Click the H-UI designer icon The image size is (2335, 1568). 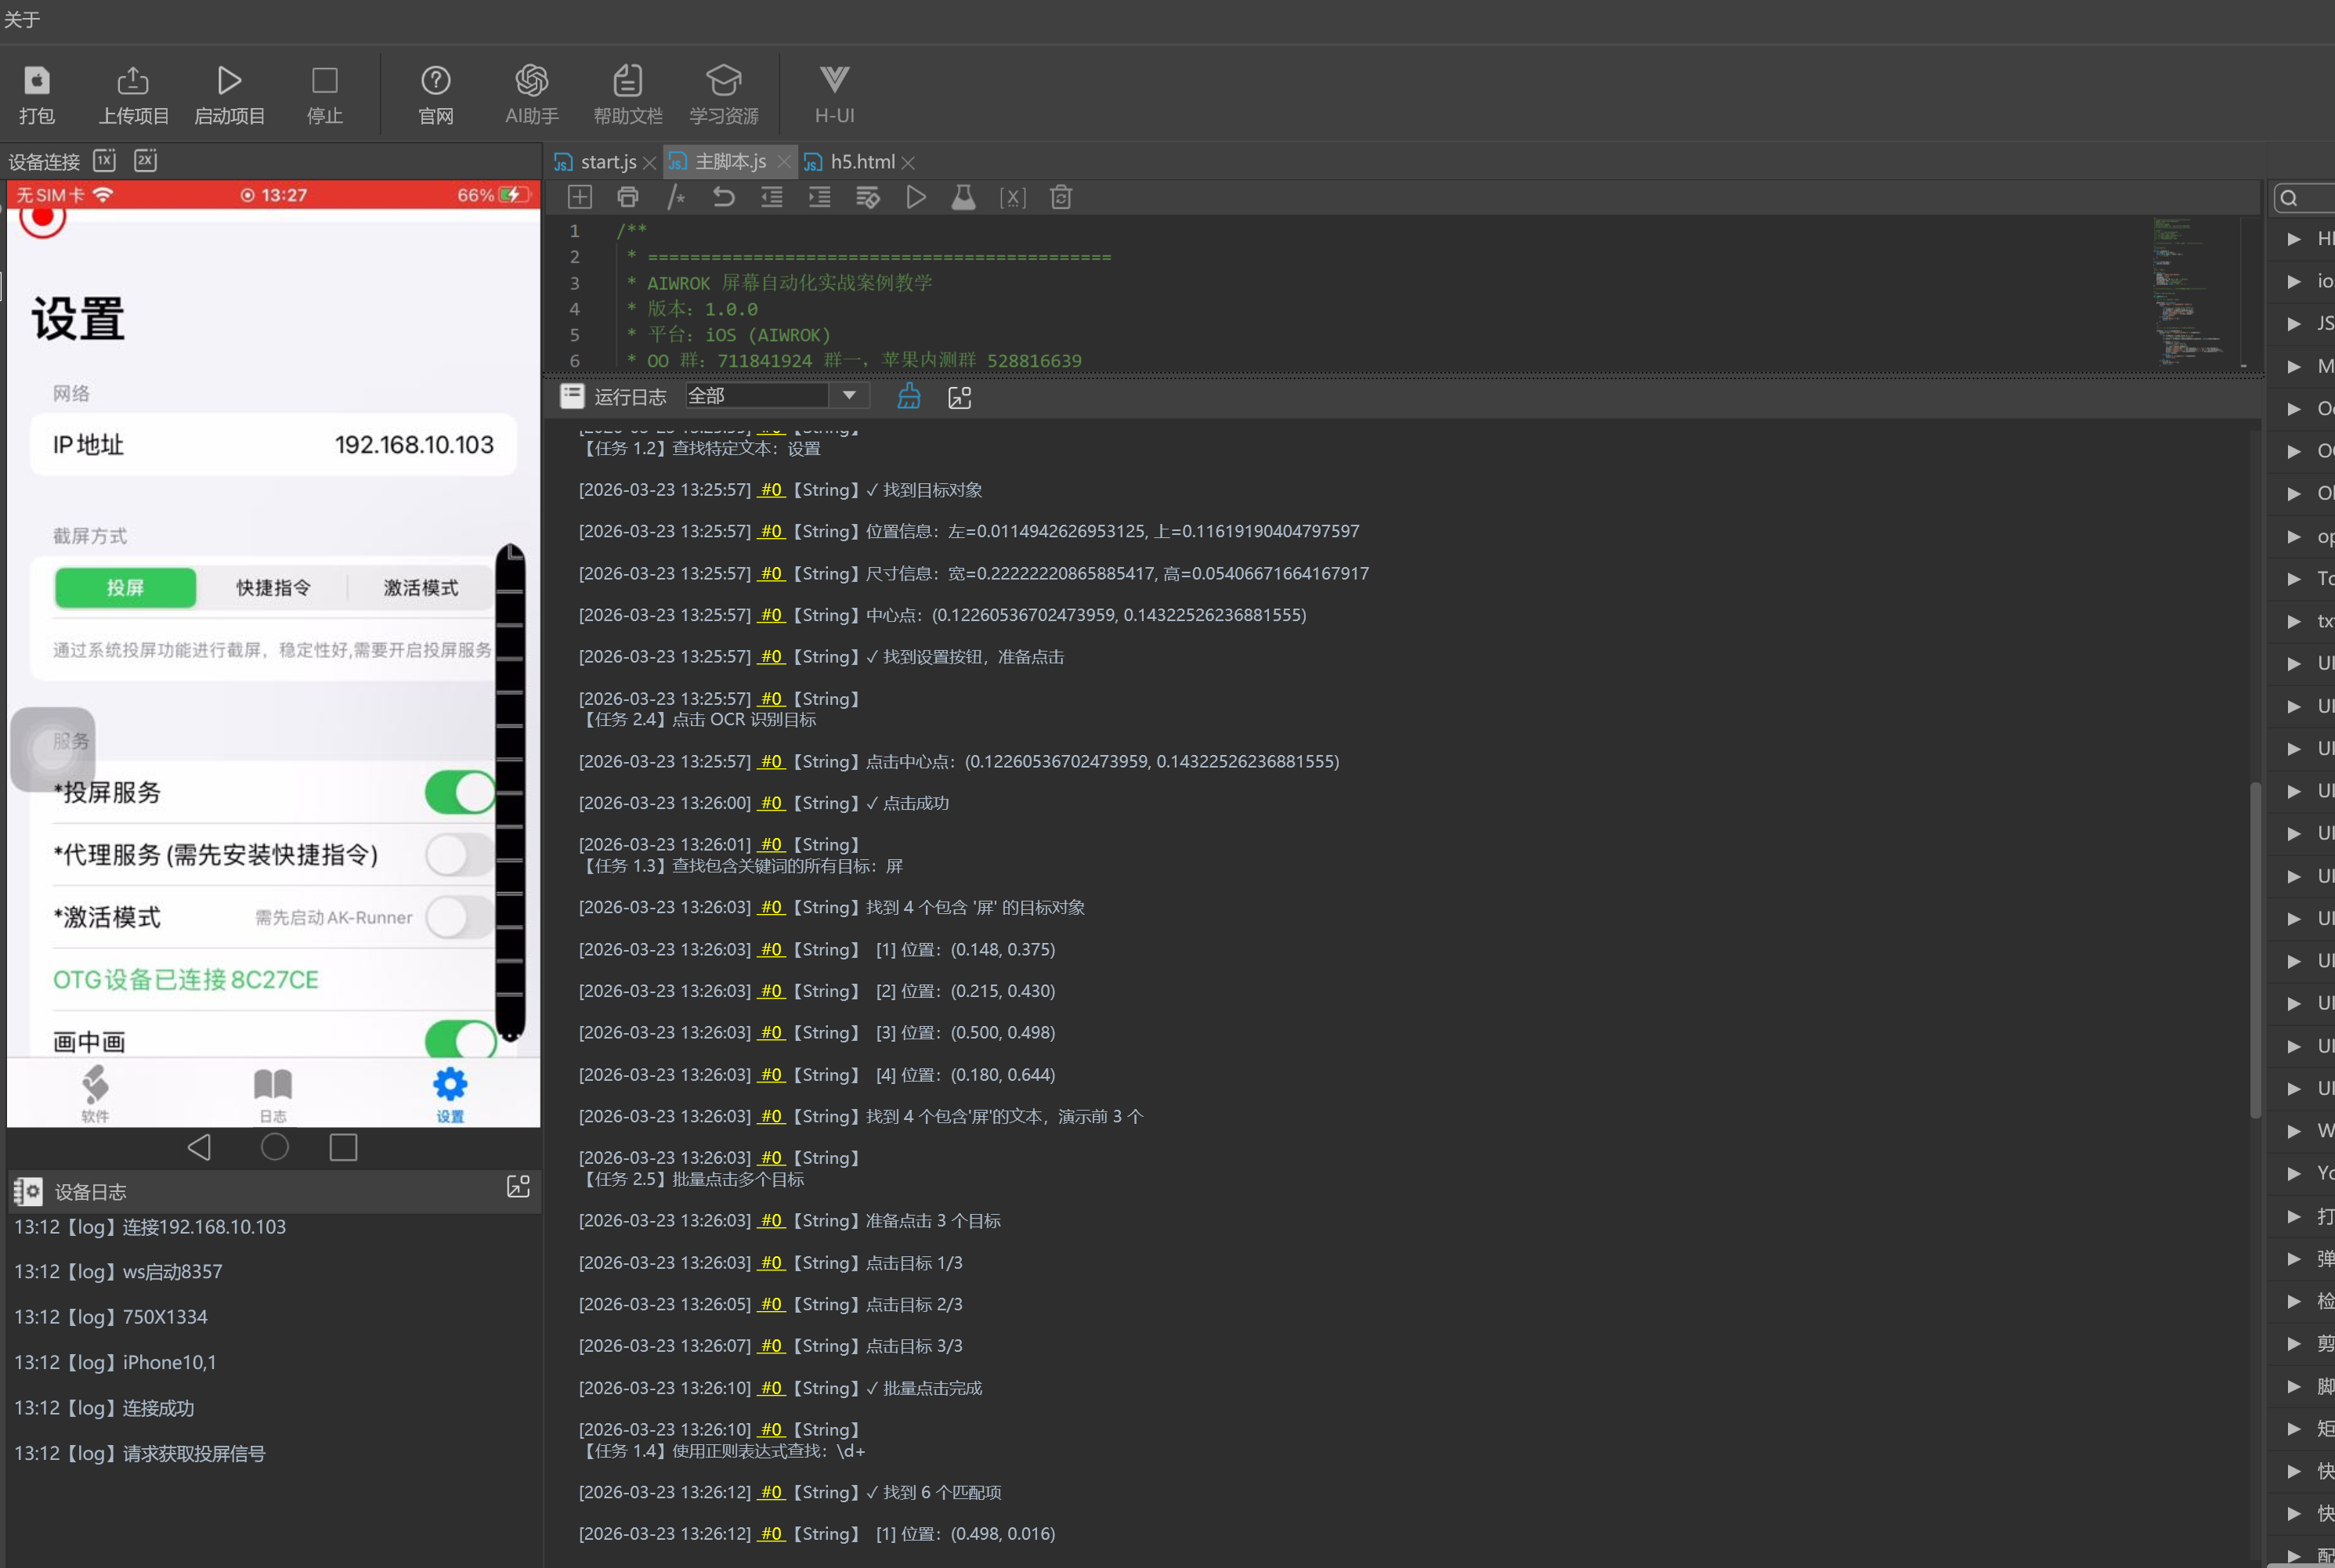click(x=834, y=81)
